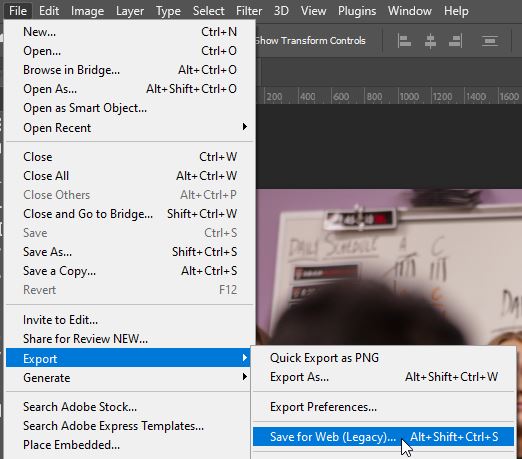The width and height of the screenshot is (522, 459).
Task: Click the Align horizontal centers icon
Action: (430, 41)
